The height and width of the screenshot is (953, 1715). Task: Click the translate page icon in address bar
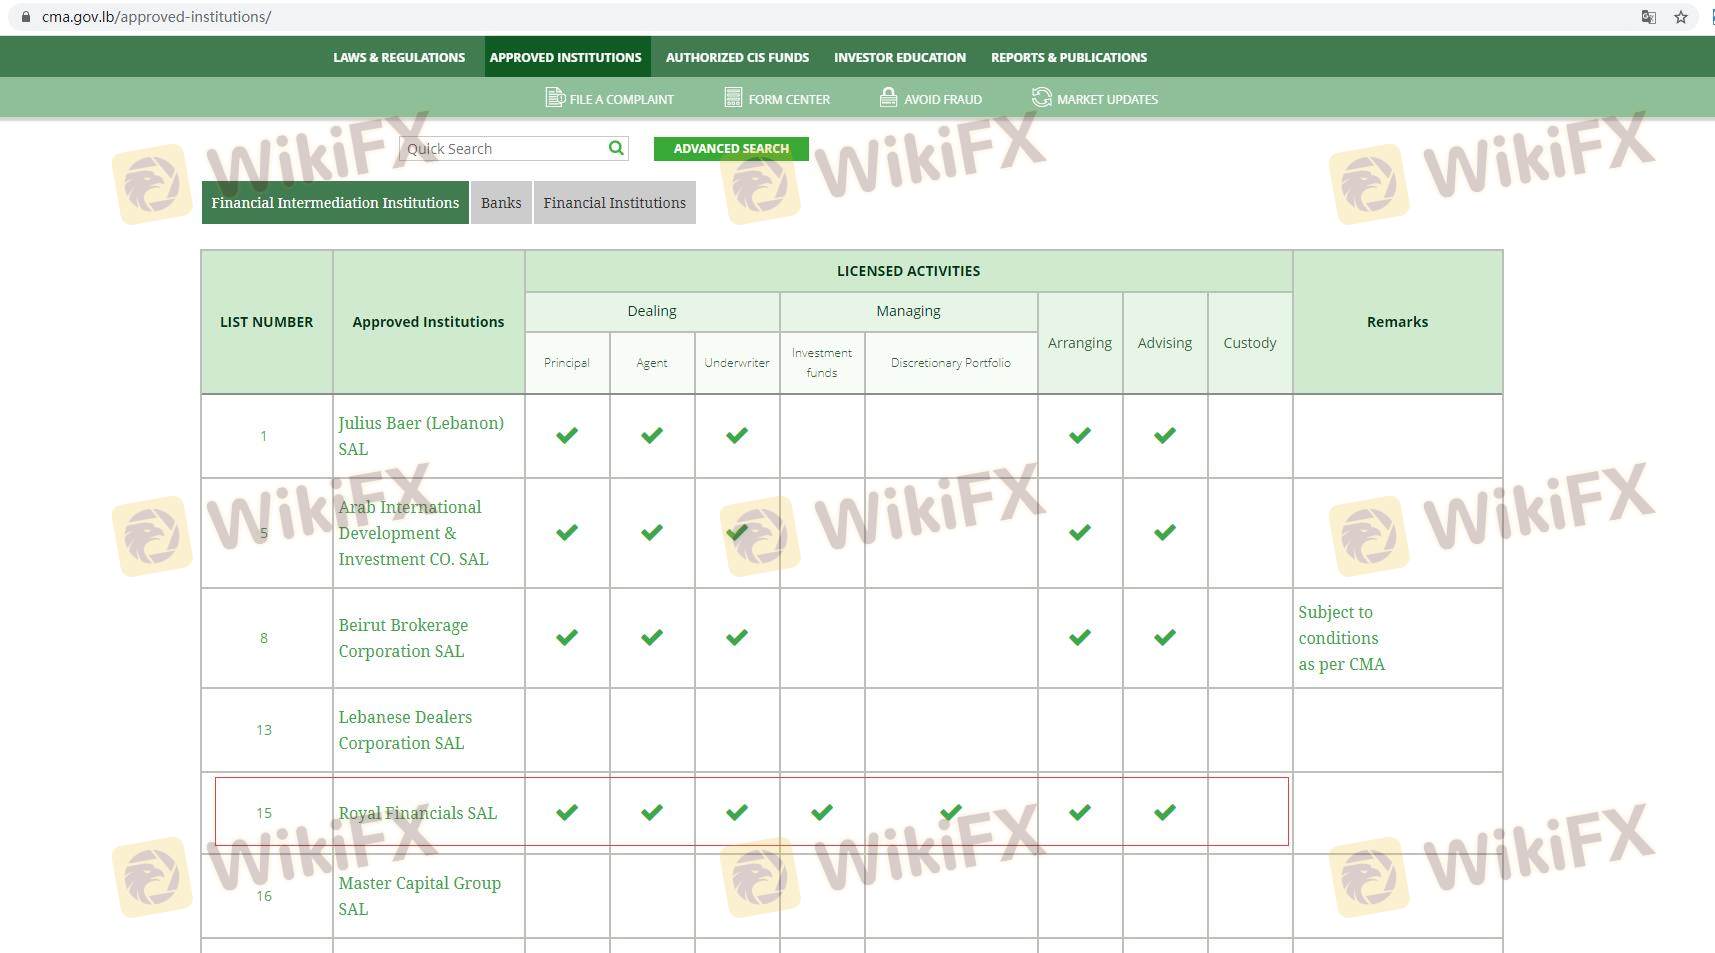pyautogui.click(x=1649, y=17)
